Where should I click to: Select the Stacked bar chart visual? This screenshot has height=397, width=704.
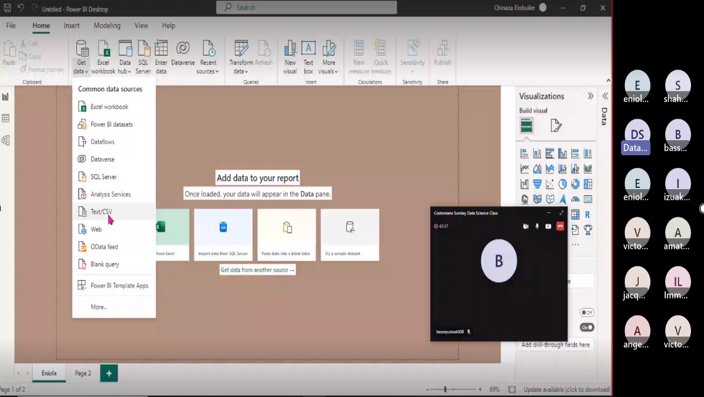tap(524, 154)
